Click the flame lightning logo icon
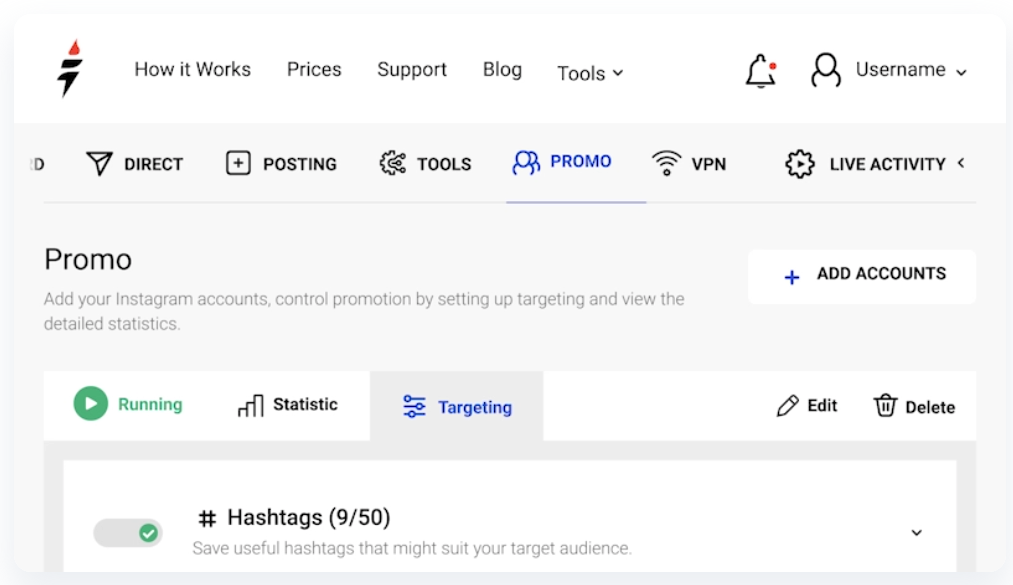 [x=70, y=69]
